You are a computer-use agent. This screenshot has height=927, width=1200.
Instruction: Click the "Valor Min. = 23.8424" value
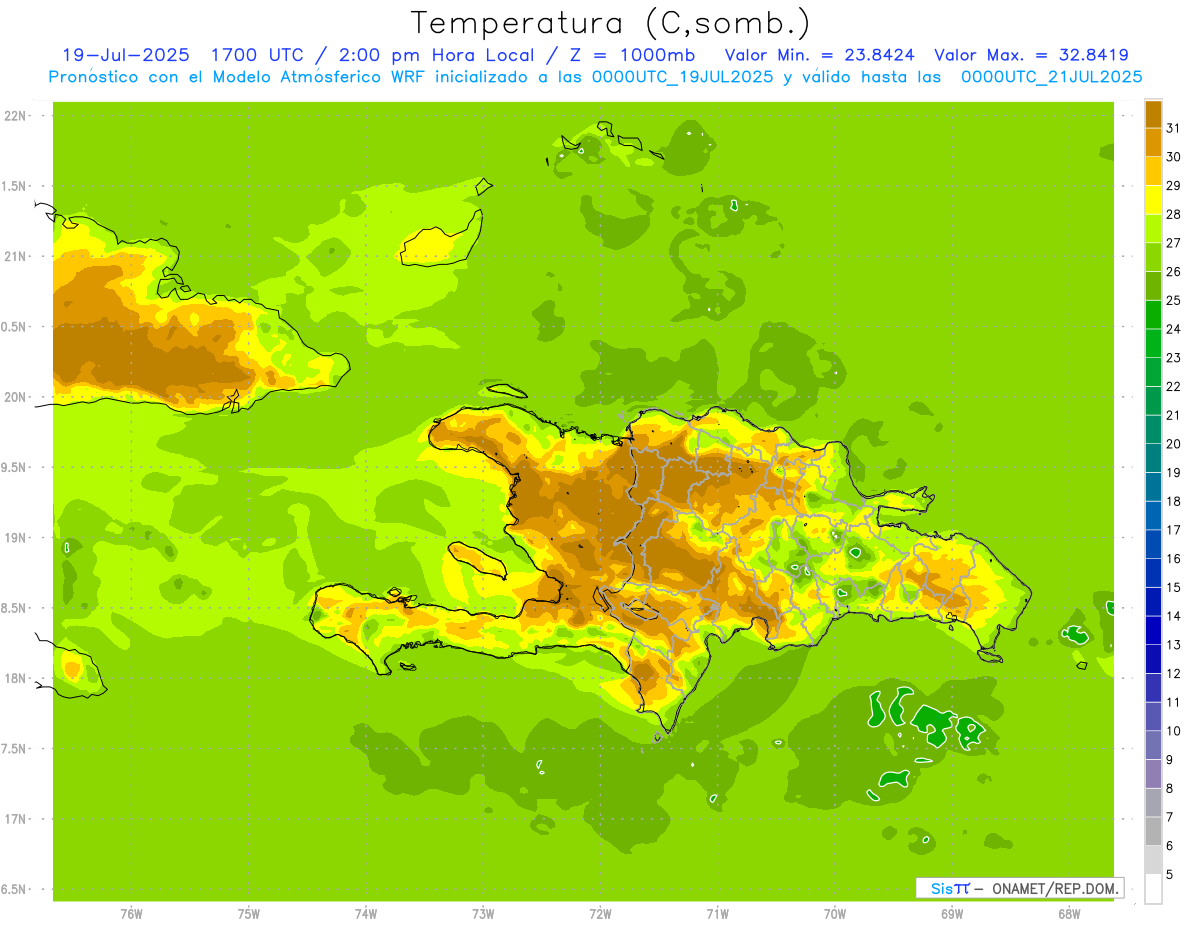(822, 55)
